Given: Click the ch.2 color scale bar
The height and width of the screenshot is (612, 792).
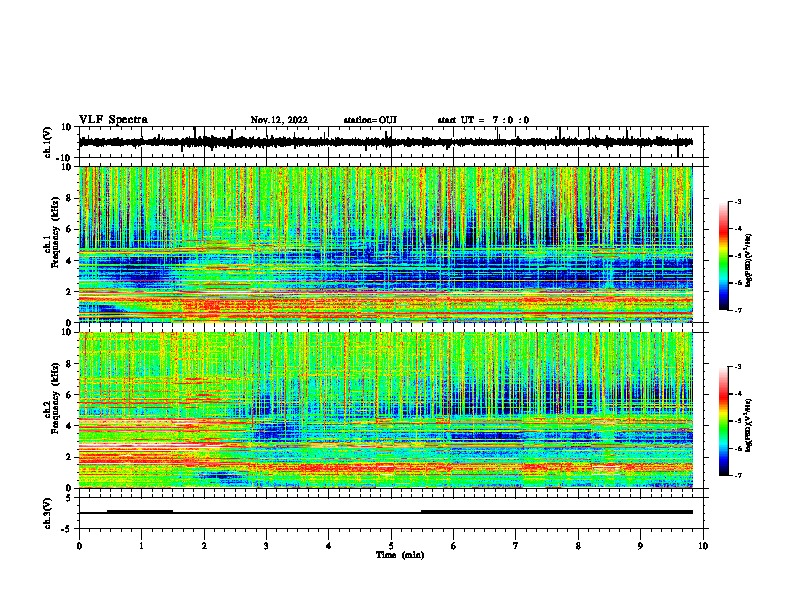Looking at the screenshot, I should tap(724, 421).
